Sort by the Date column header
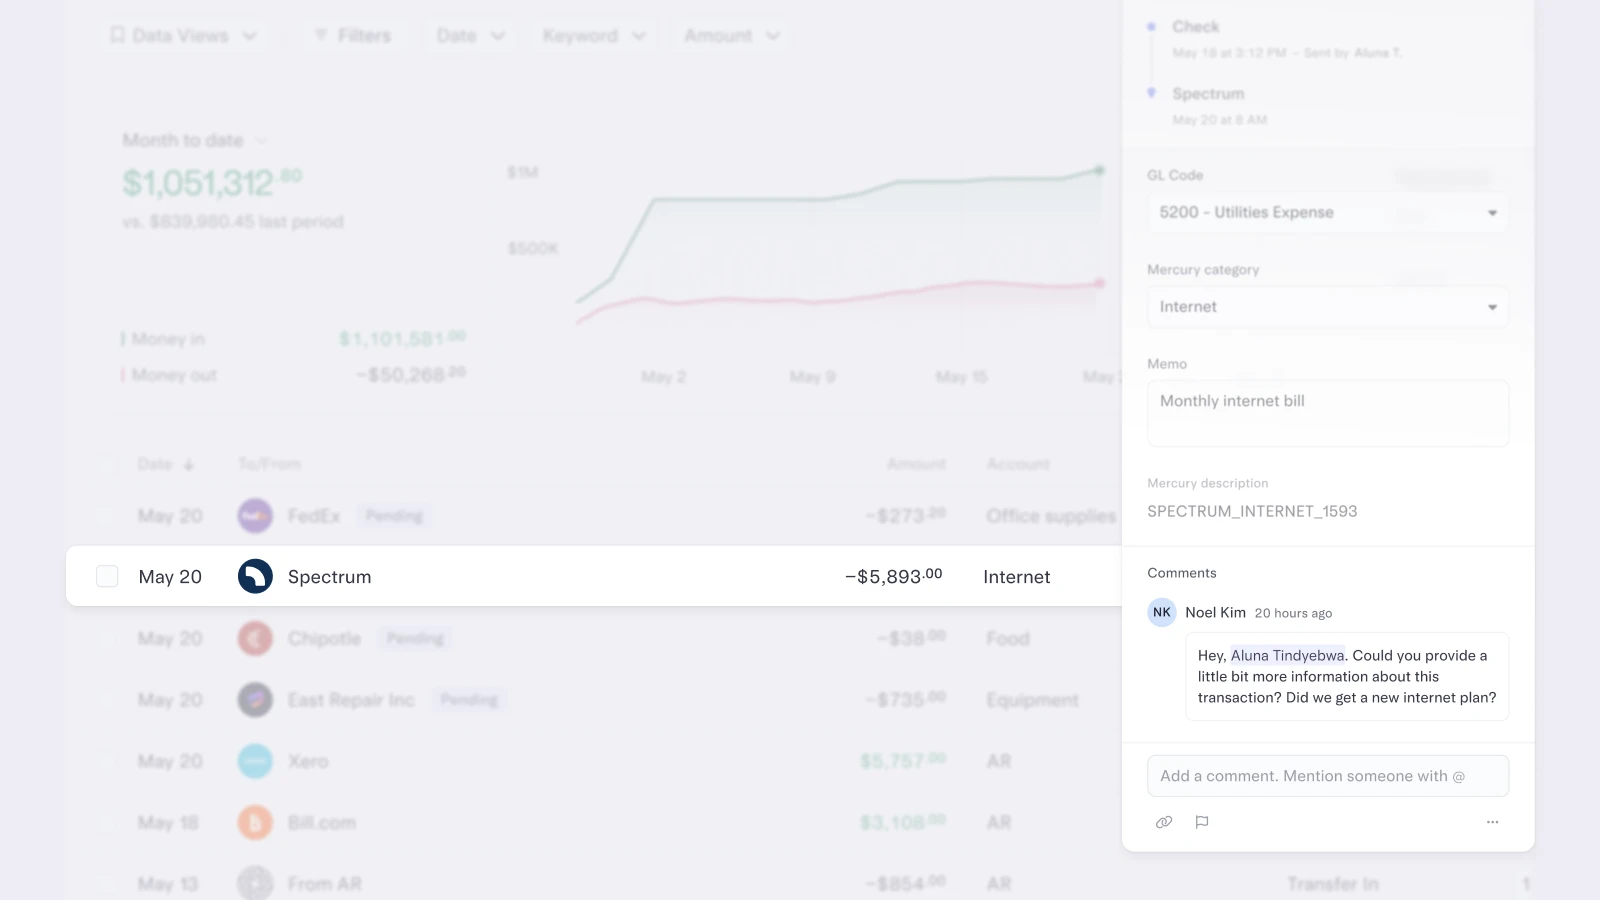1600x900 pixels. [x=166, y=464]
